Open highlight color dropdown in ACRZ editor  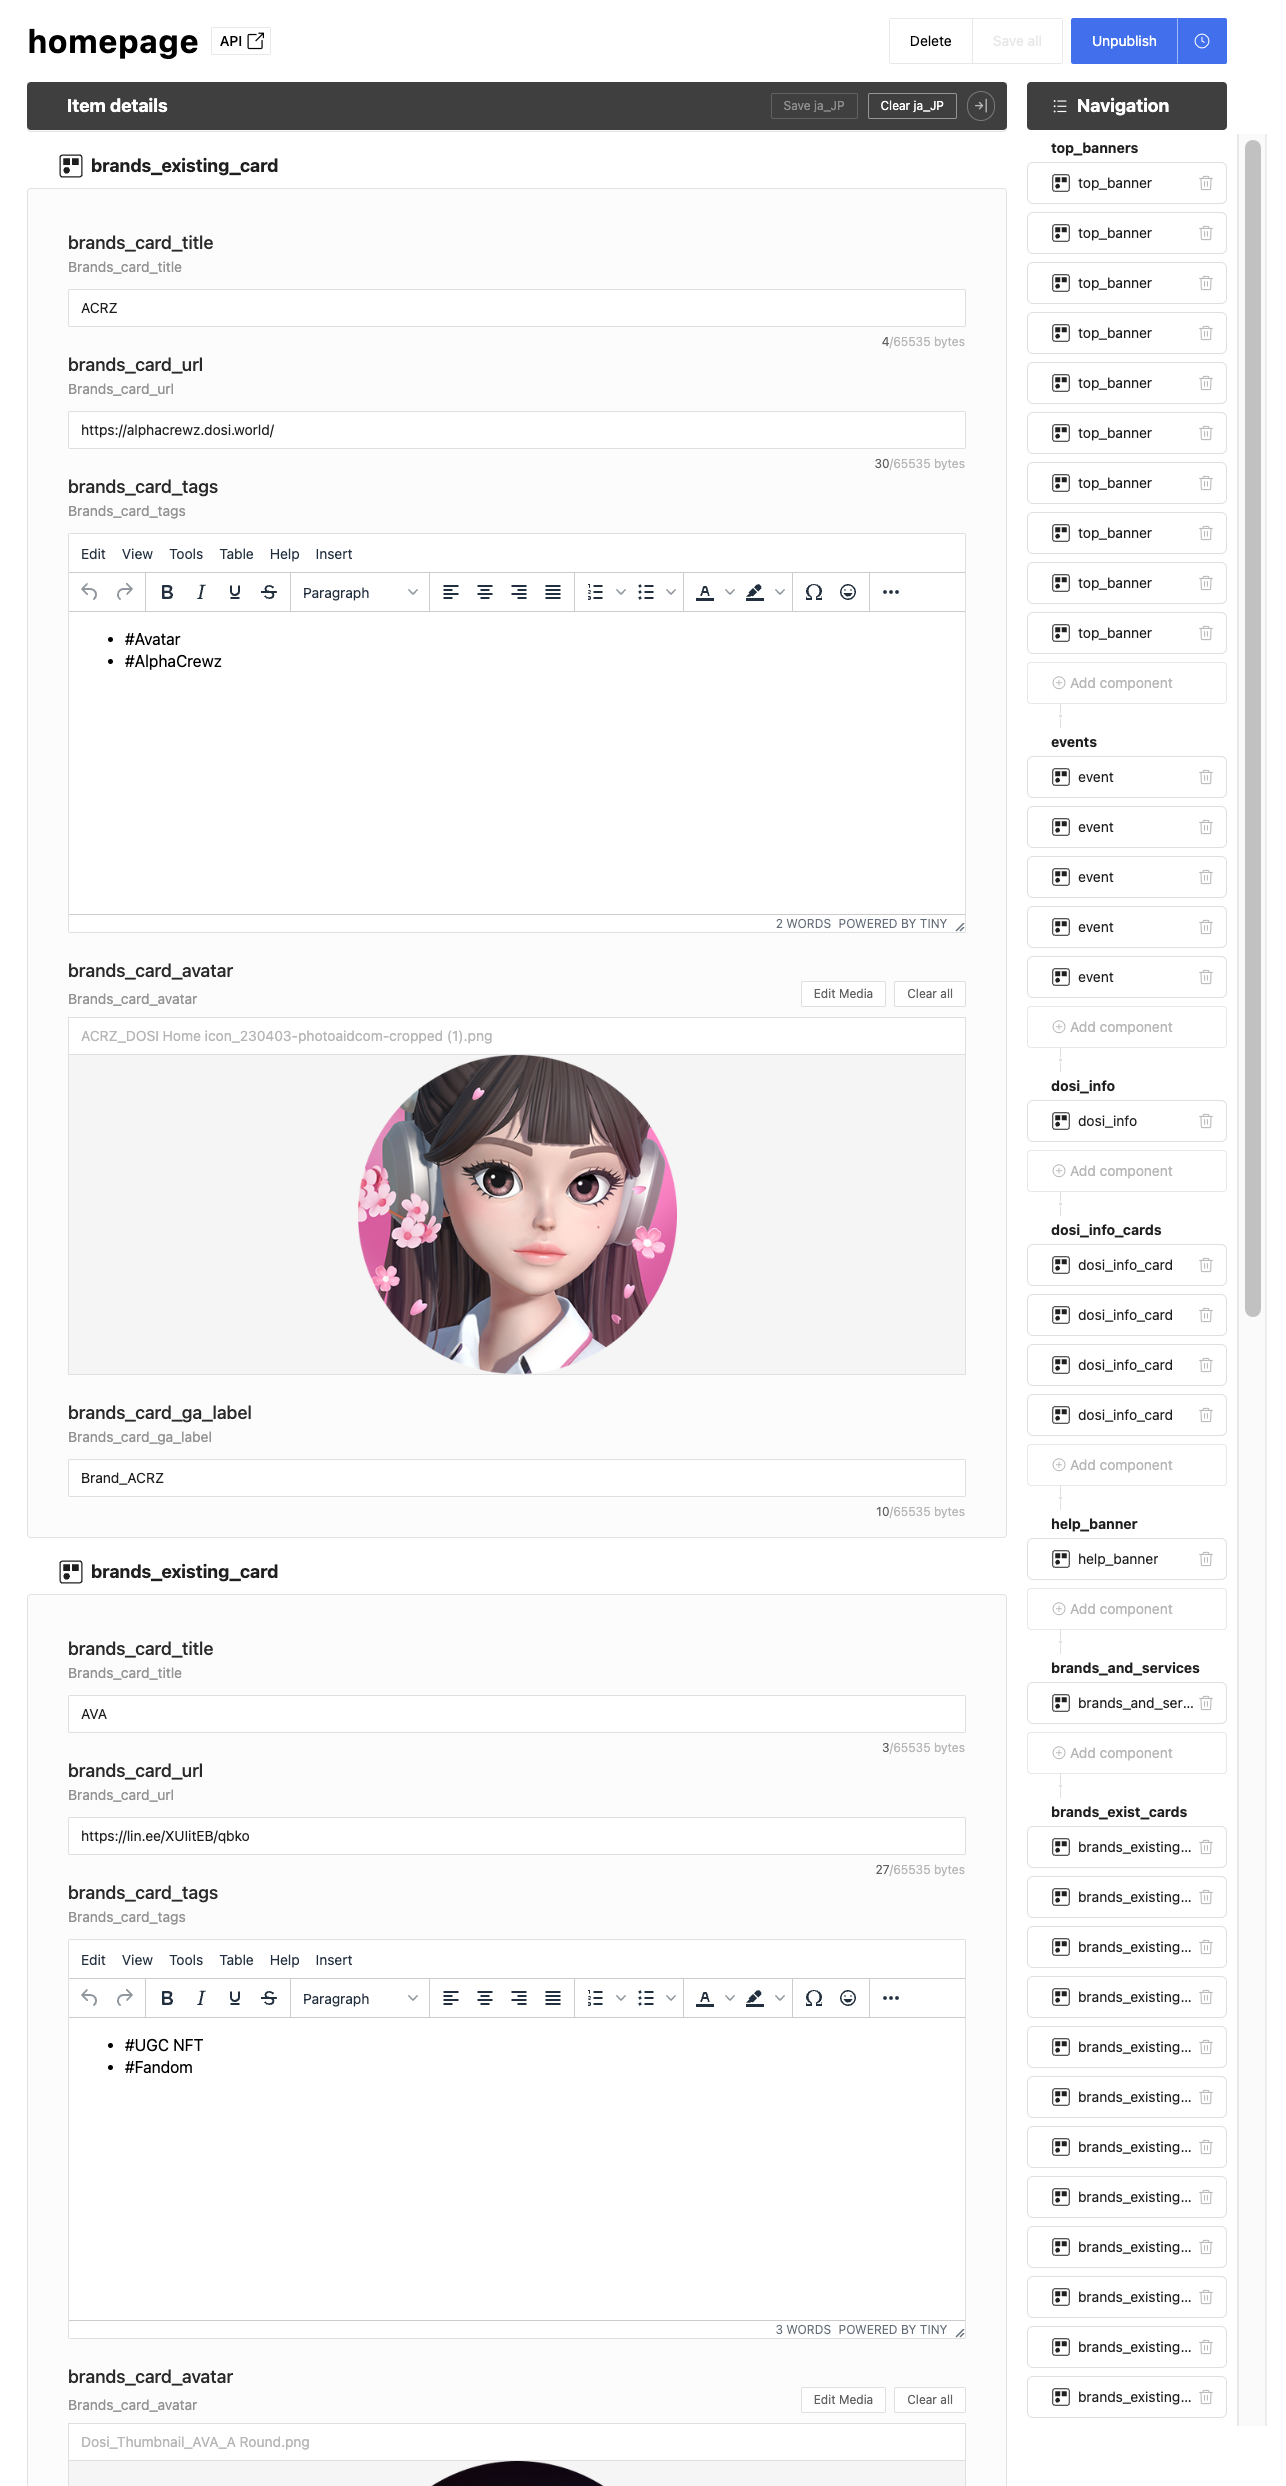(780, 592)
